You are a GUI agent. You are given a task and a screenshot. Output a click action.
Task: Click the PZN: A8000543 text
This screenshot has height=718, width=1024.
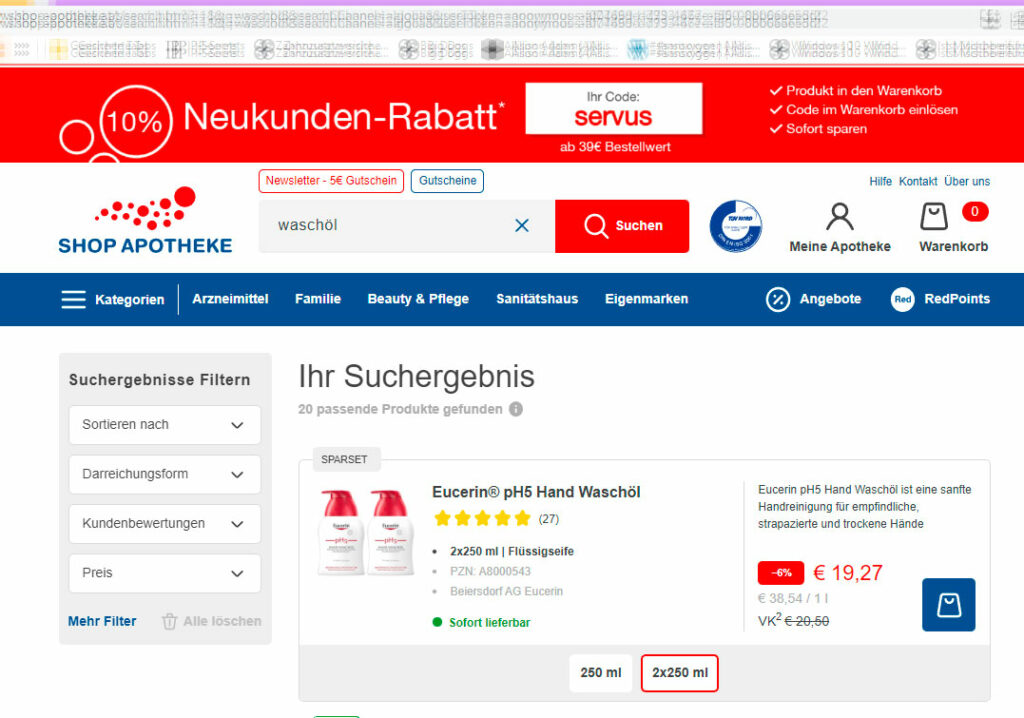(490, 571)
